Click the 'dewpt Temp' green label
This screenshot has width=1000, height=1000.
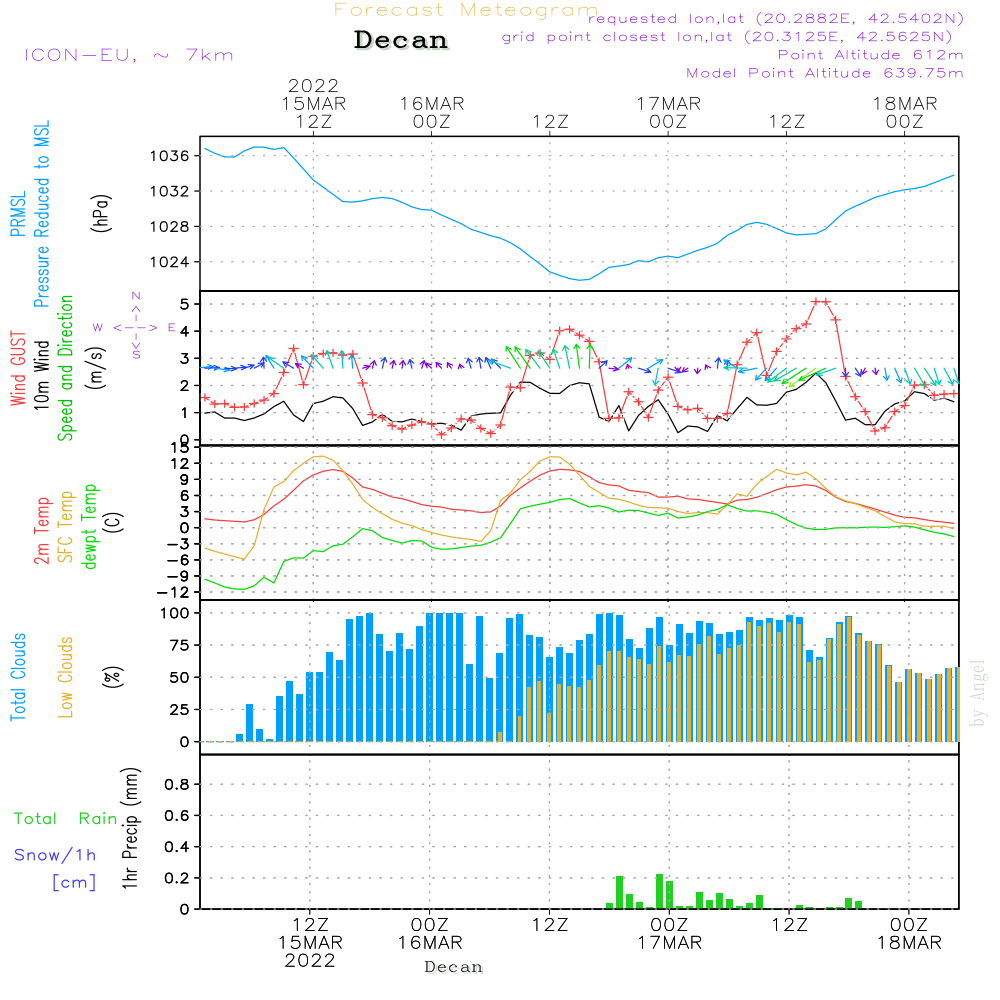coord(89,526)
